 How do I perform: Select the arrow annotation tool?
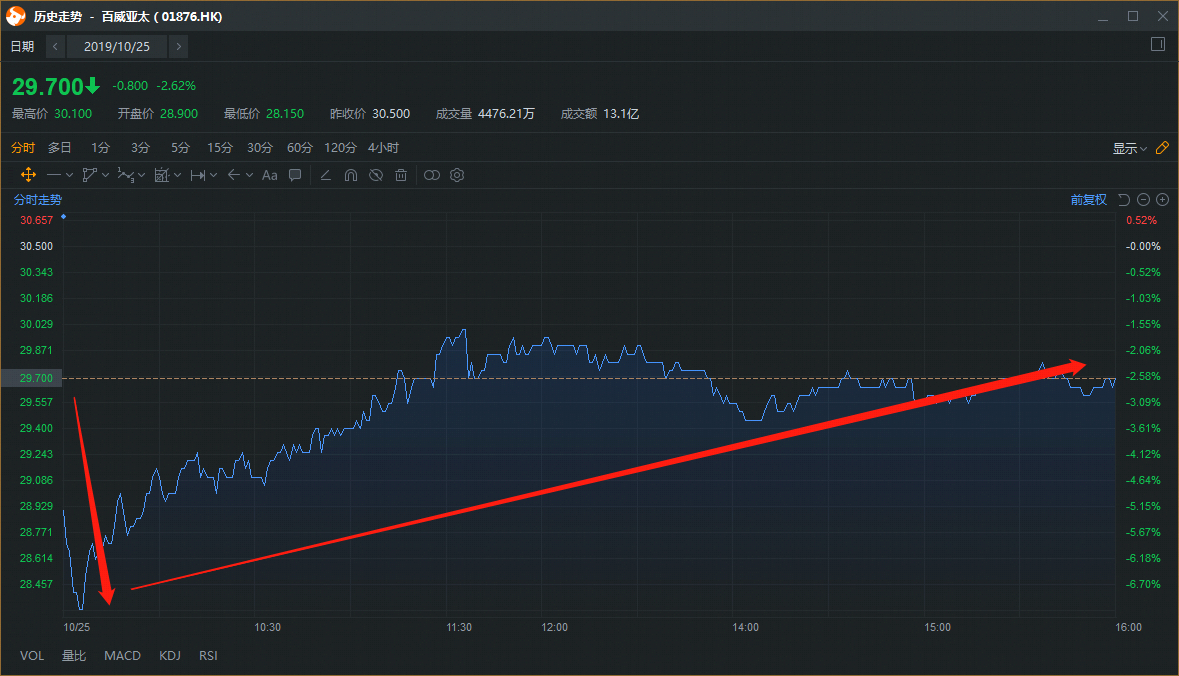[x=234, y=175]
